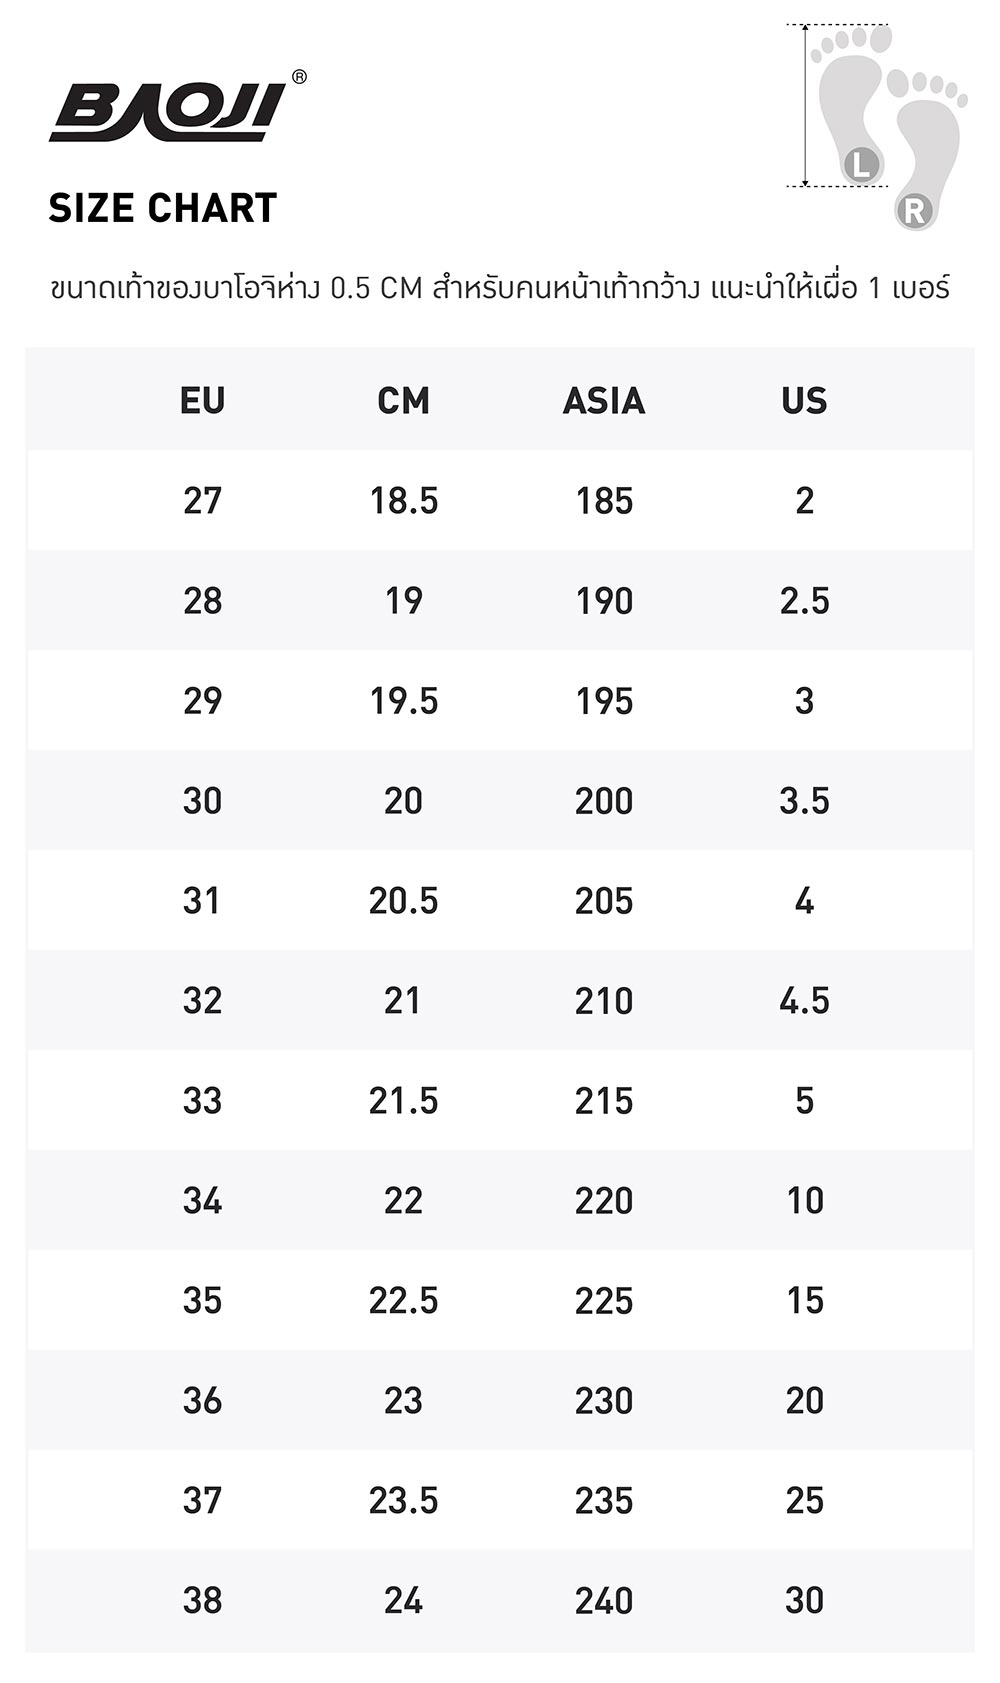Screen dimensions: 1000x1683
Task: Click the Thai sizing note text
Action: pos(500,288)
